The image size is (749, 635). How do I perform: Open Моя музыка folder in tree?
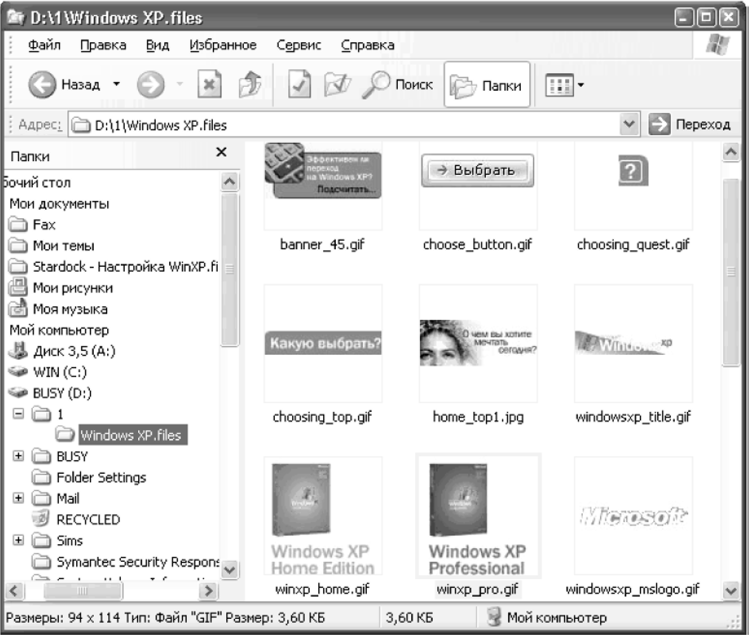tap(58, 309)
